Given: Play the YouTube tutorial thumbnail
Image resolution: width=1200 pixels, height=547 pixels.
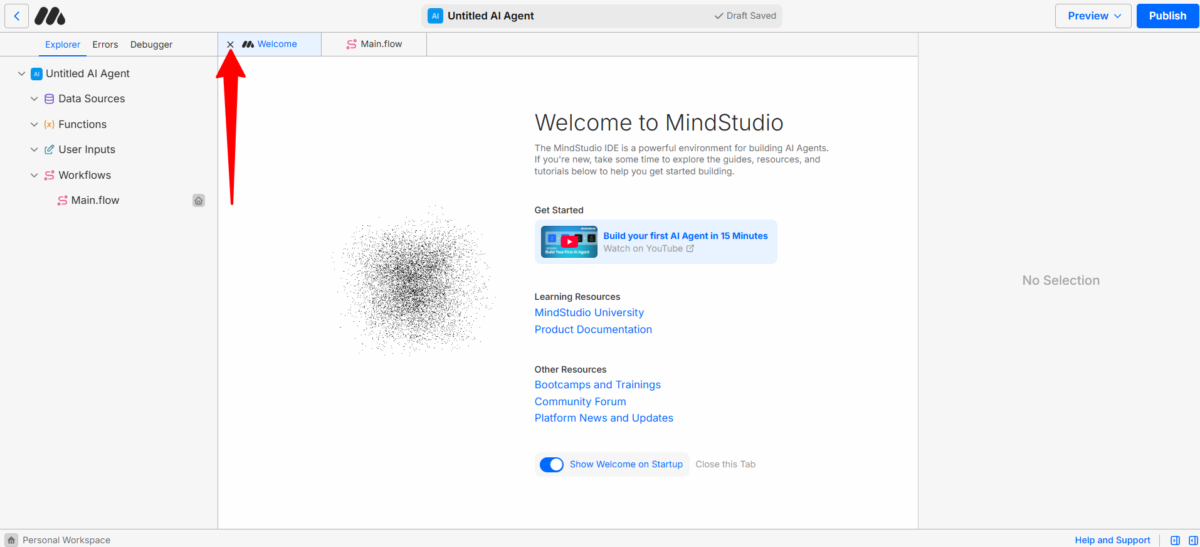Looking at the screenshot, I should [x=569, y=241].
